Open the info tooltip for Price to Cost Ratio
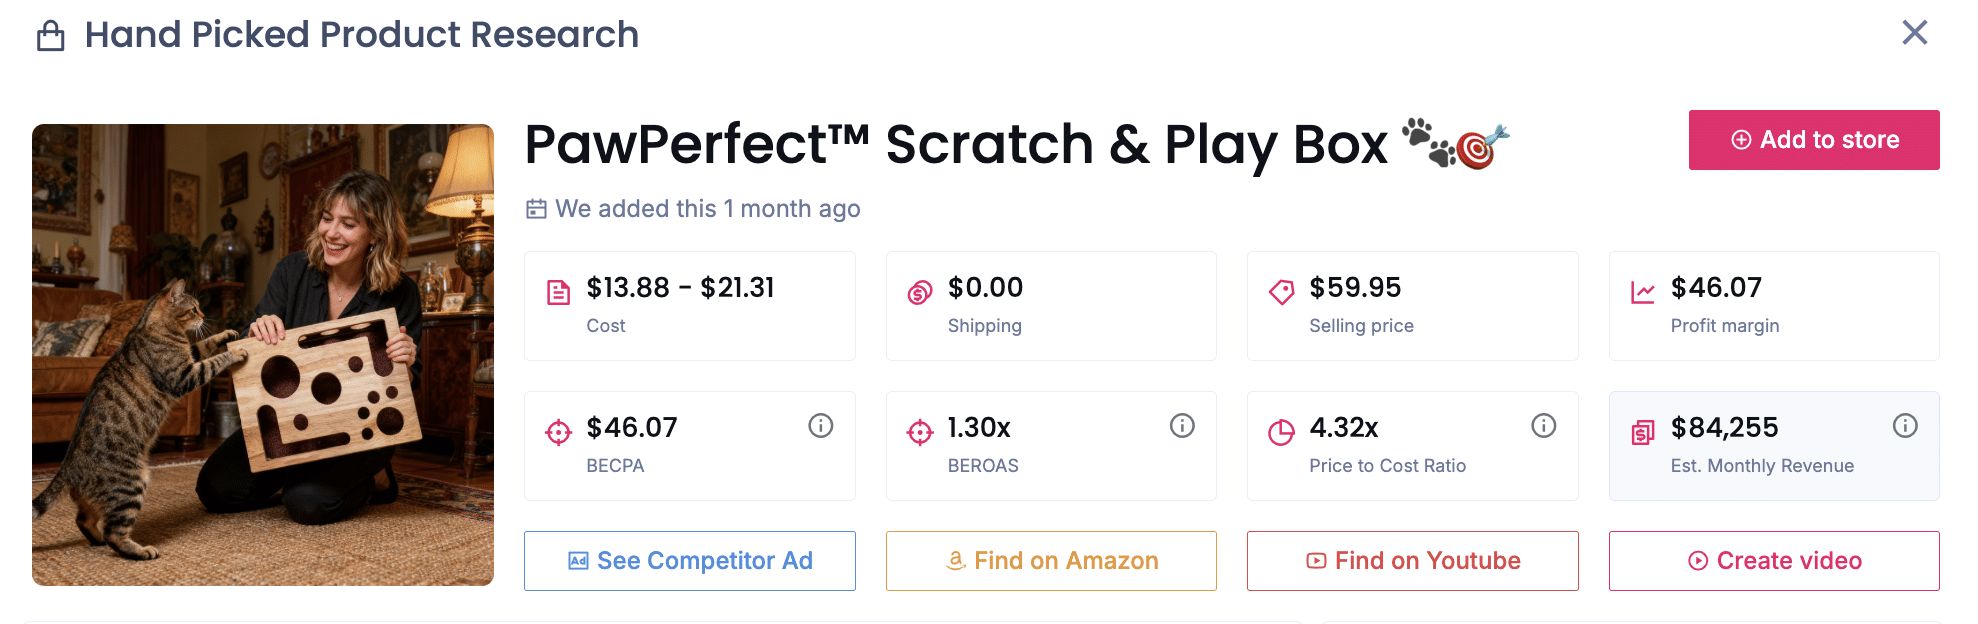Screen dimensions: 1978x624 (1544, 425)
